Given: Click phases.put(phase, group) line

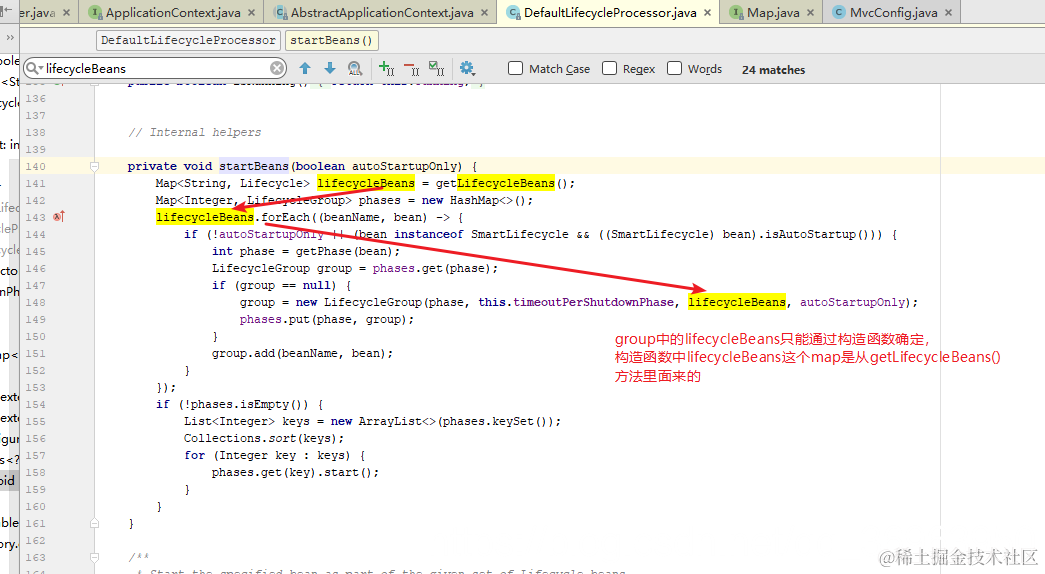Looking at the screenshot, I should (x=327, y=319).
